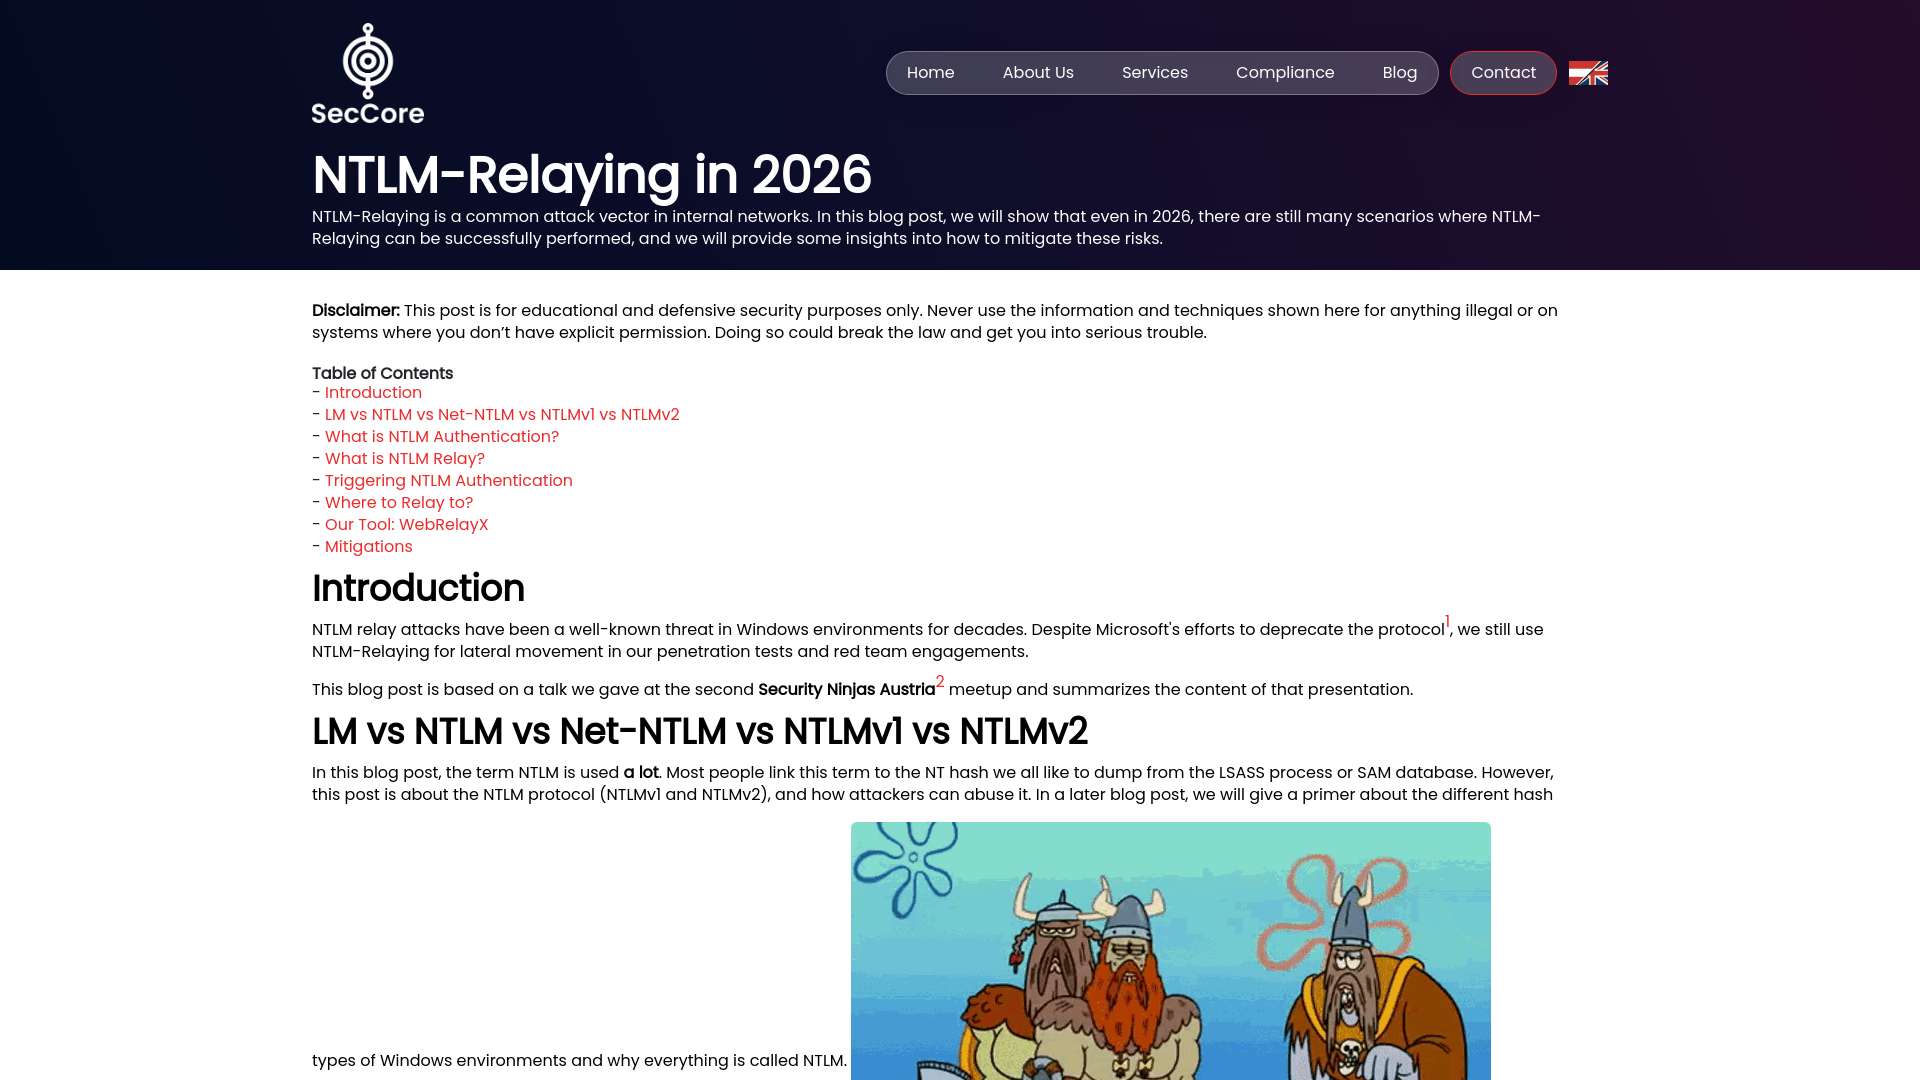Click the Contact button

pos(1503,72)
